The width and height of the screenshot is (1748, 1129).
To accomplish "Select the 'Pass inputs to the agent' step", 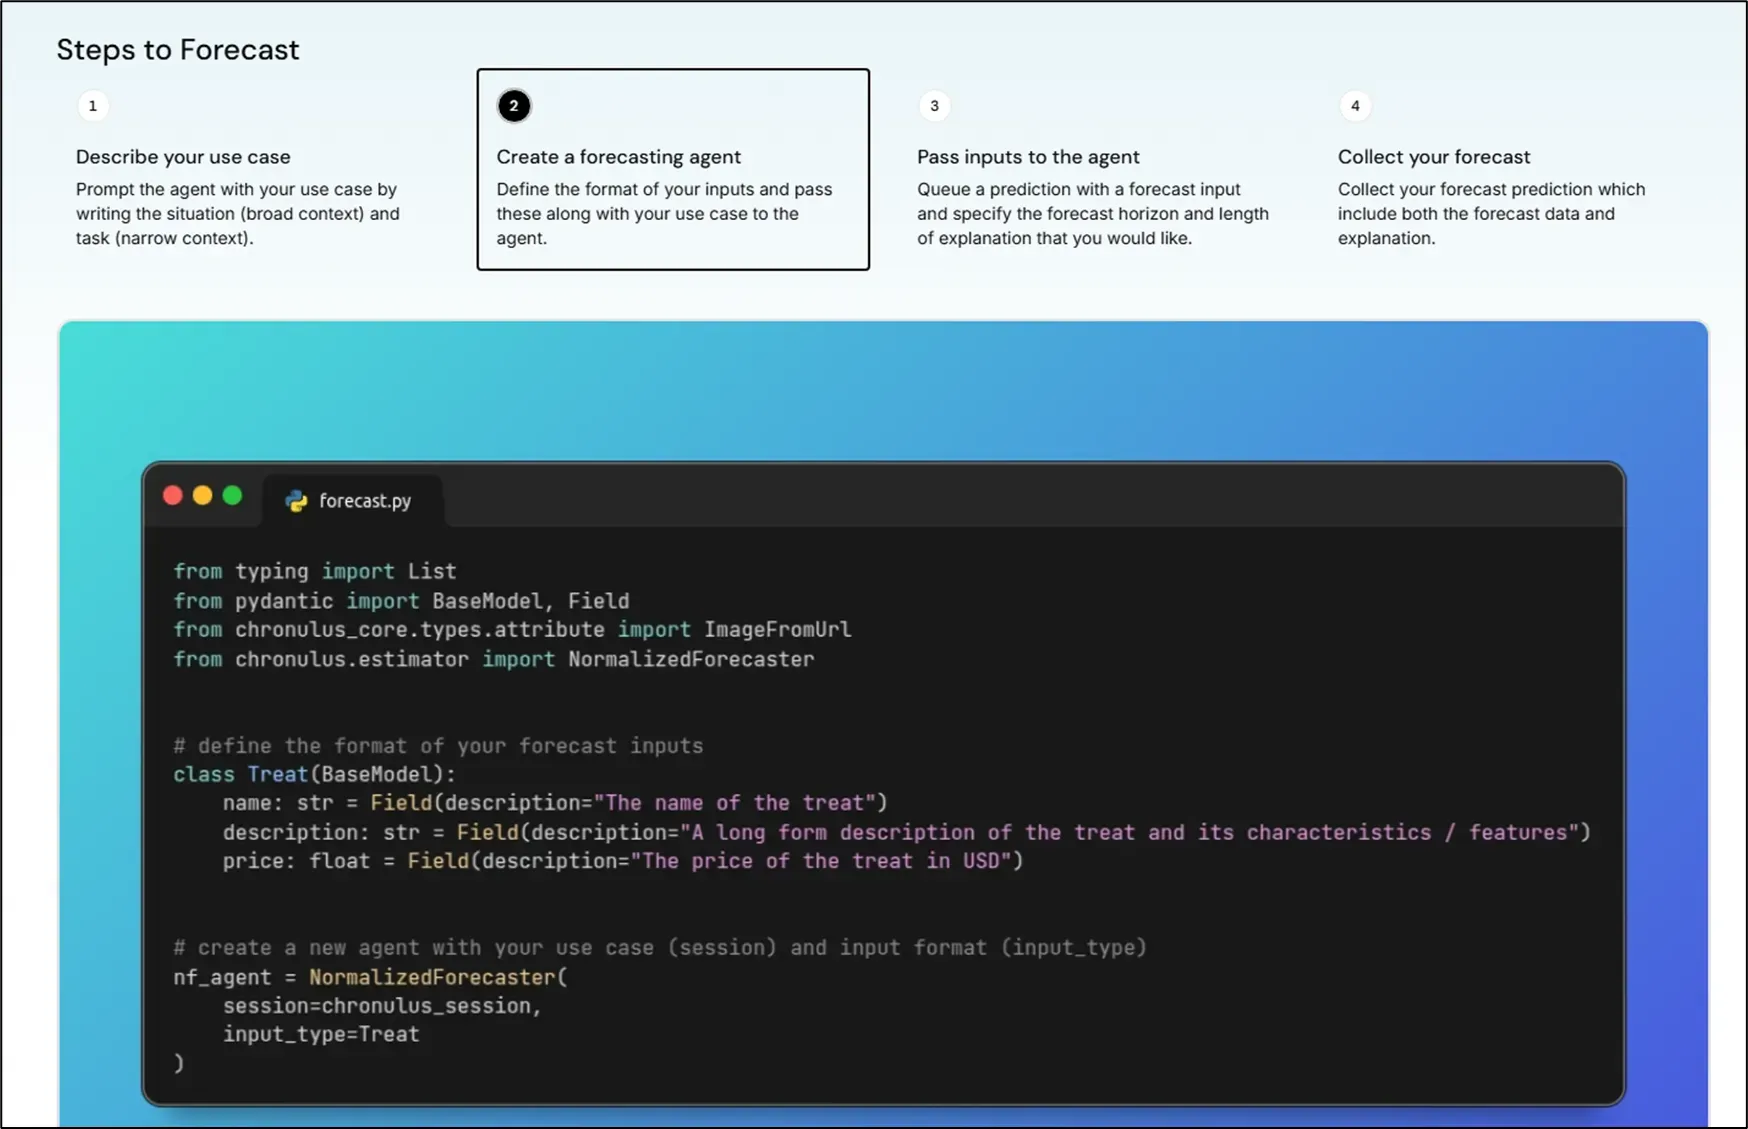I will click(1028, 157).
